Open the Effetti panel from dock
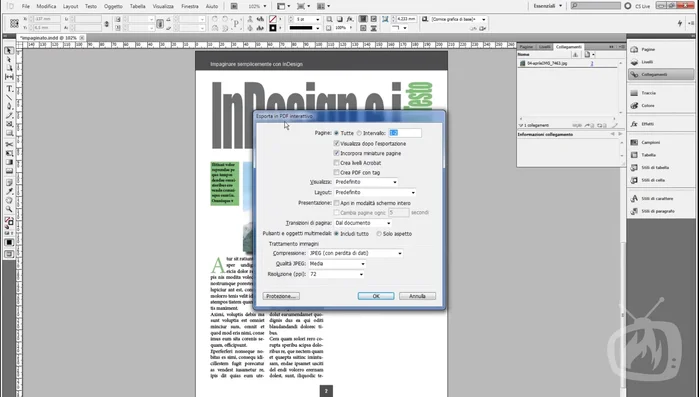Image resolution: width=699 pixels, height=397 pixels. [x=661, y=124]
